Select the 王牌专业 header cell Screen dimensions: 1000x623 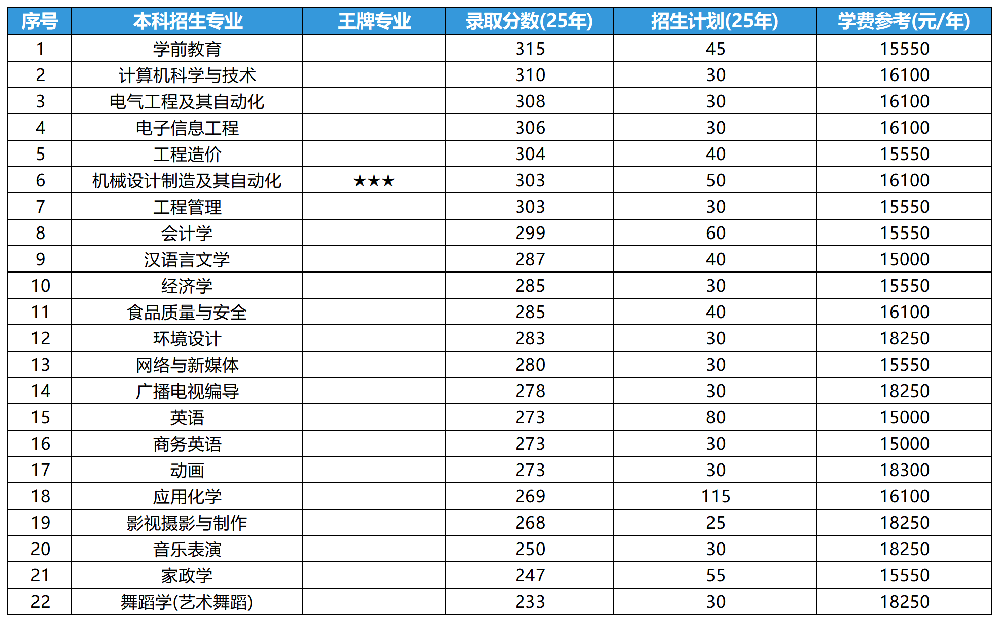pos(374,22)
